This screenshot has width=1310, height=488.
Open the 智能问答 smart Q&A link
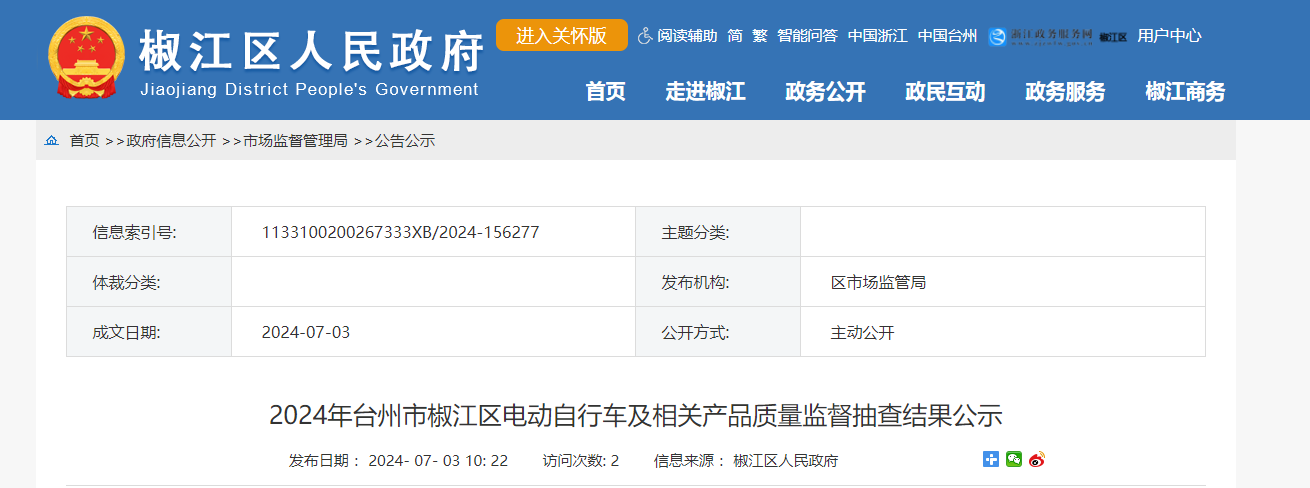tap(807, 36)
